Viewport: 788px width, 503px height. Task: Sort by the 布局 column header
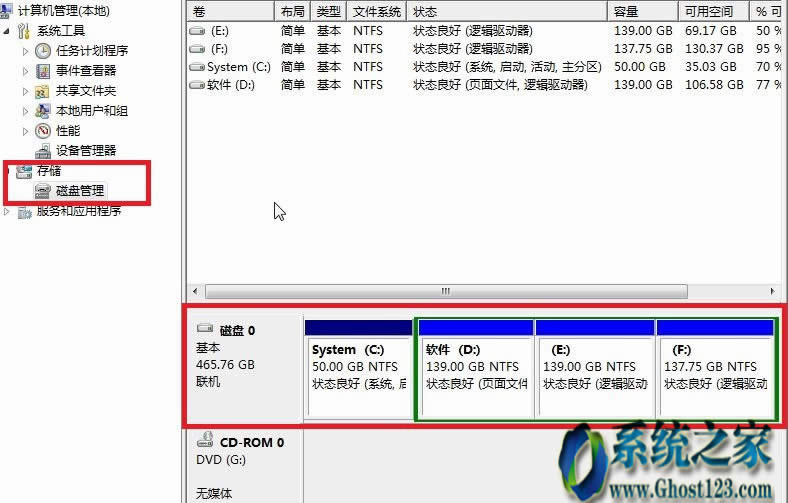292,11
